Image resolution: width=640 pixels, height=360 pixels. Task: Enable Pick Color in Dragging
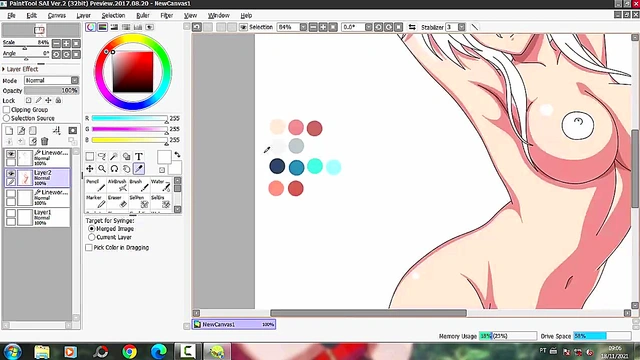[x=89, y=248]
